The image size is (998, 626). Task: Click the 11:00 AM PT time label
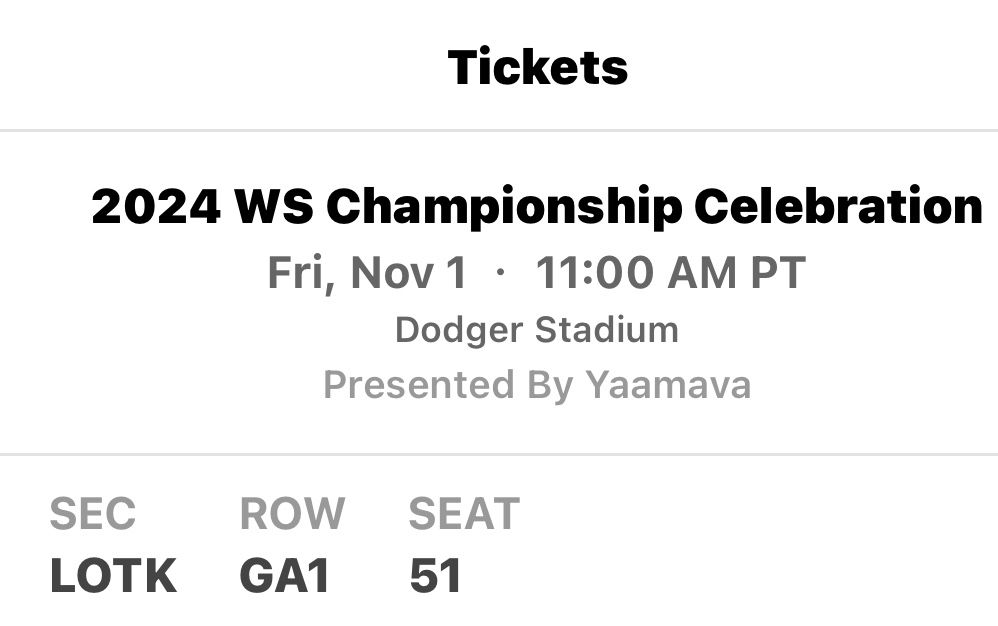pos(672,272)
